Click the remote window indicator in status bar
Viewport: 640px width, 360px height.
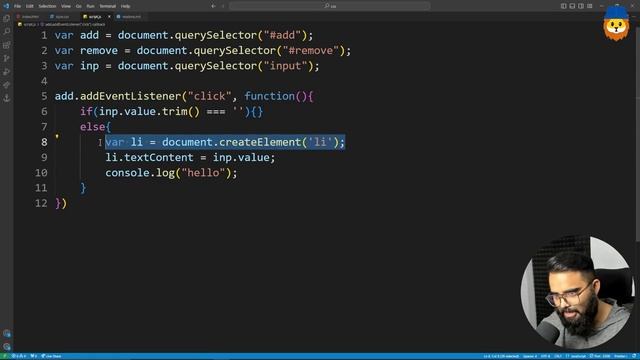point(4,356)
